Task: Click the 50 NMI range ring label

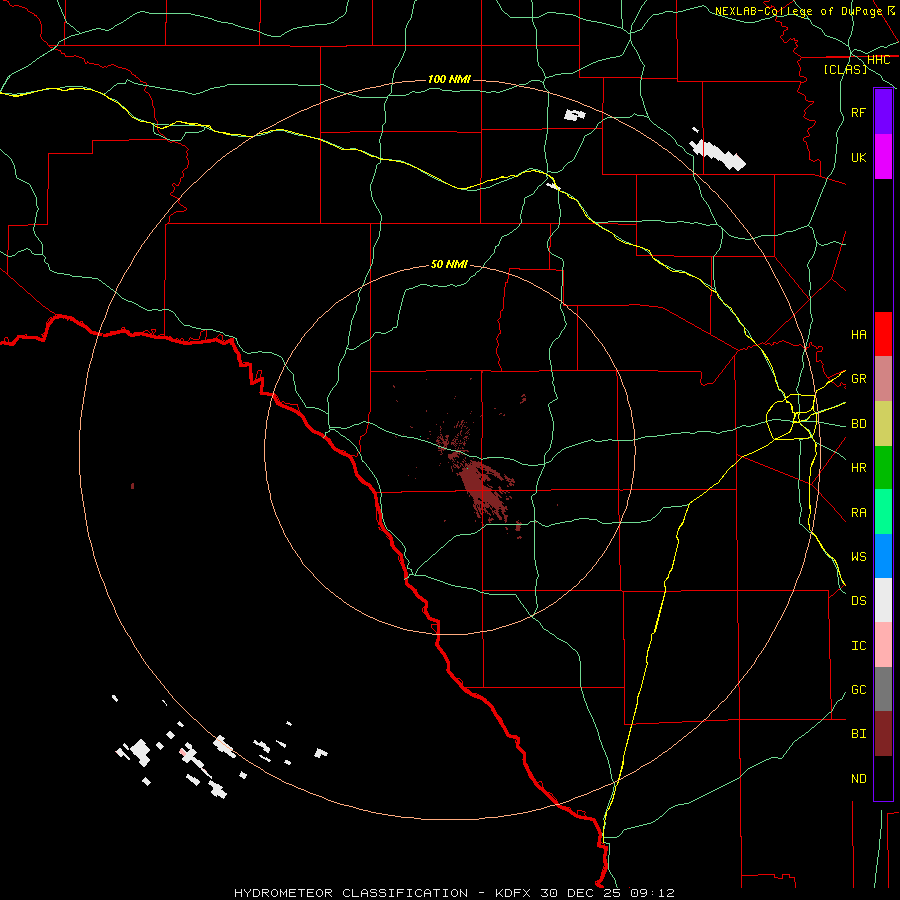Action: [x=449, y=264]
